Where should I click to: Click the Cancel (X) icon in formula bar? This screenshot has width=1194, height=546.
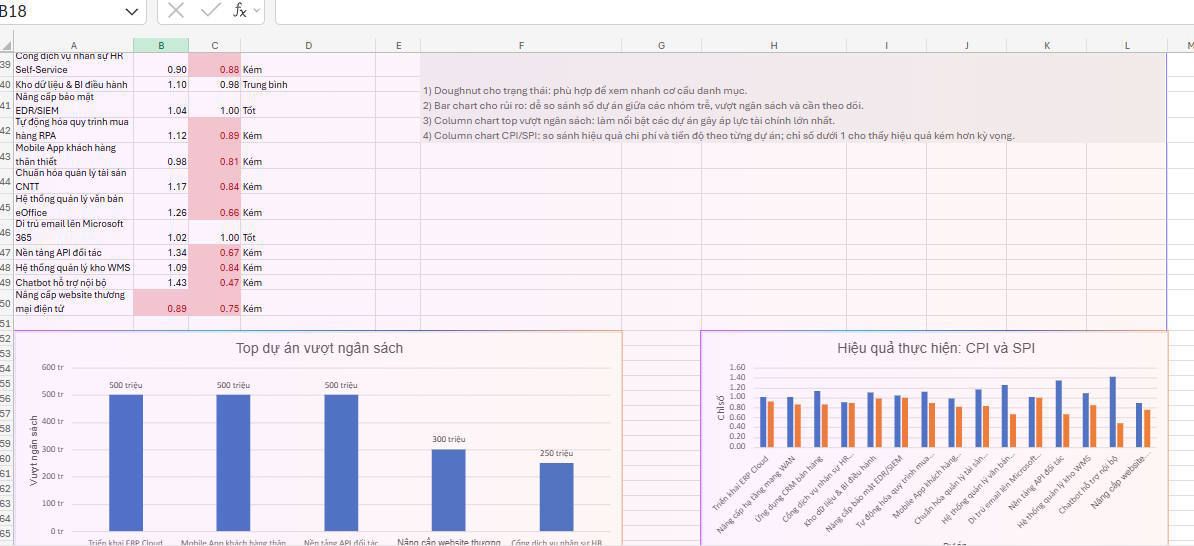point(176,10)
